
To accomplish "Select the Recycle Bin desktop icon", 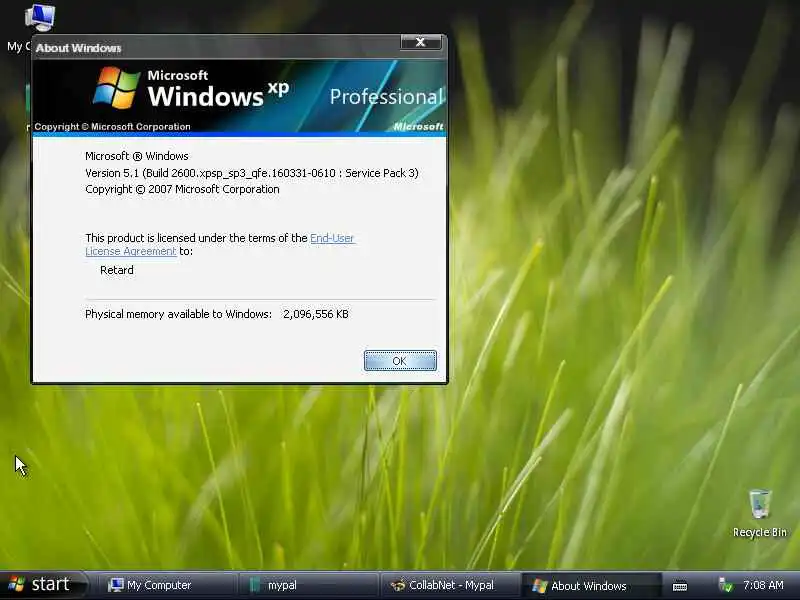I will [x=760, y=513].
